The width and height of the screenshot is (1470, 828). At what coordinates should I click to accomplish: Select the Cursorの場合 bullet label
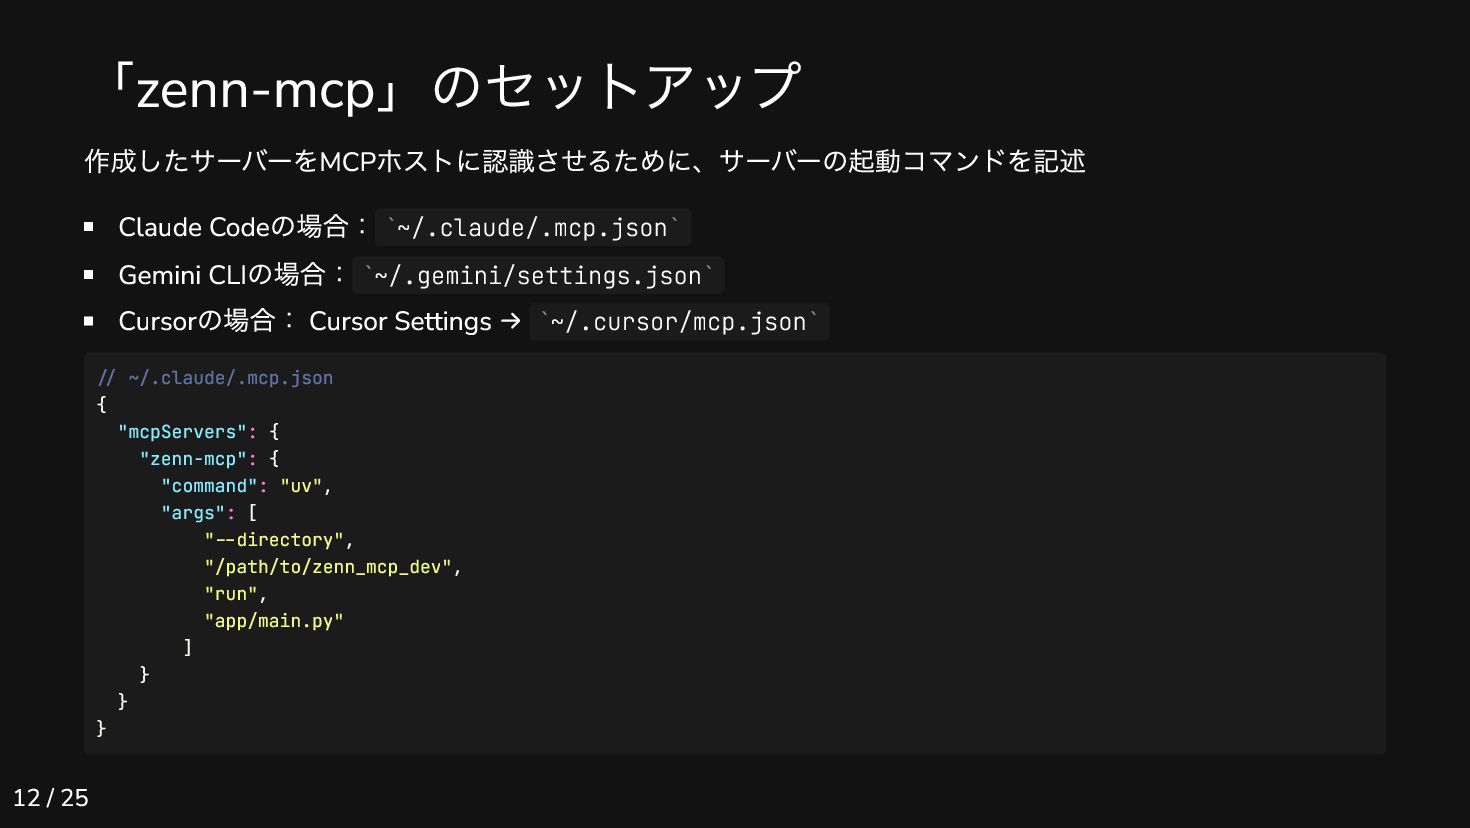click(x=207, y=321)
